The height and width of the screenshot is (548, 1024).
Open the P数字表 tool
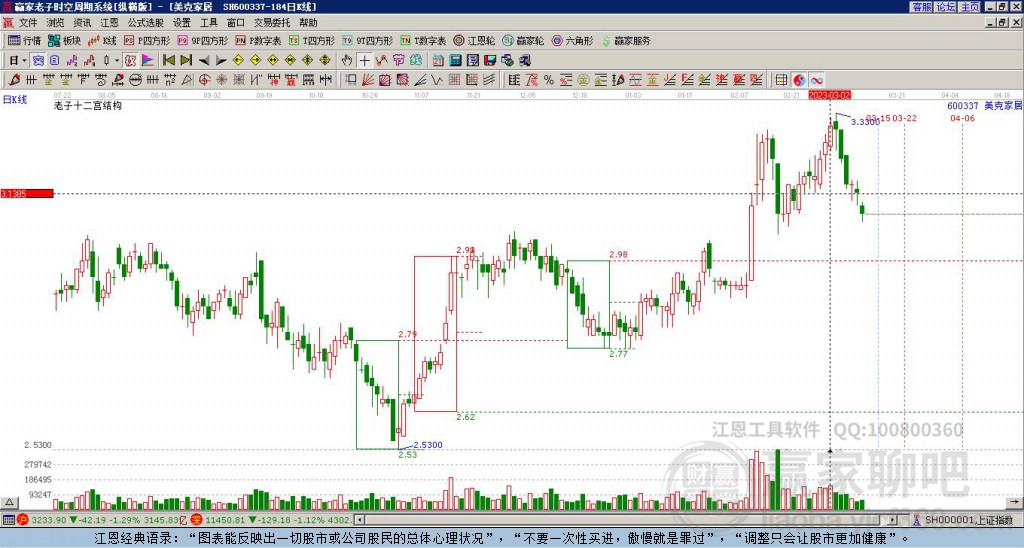coord(259,40)
